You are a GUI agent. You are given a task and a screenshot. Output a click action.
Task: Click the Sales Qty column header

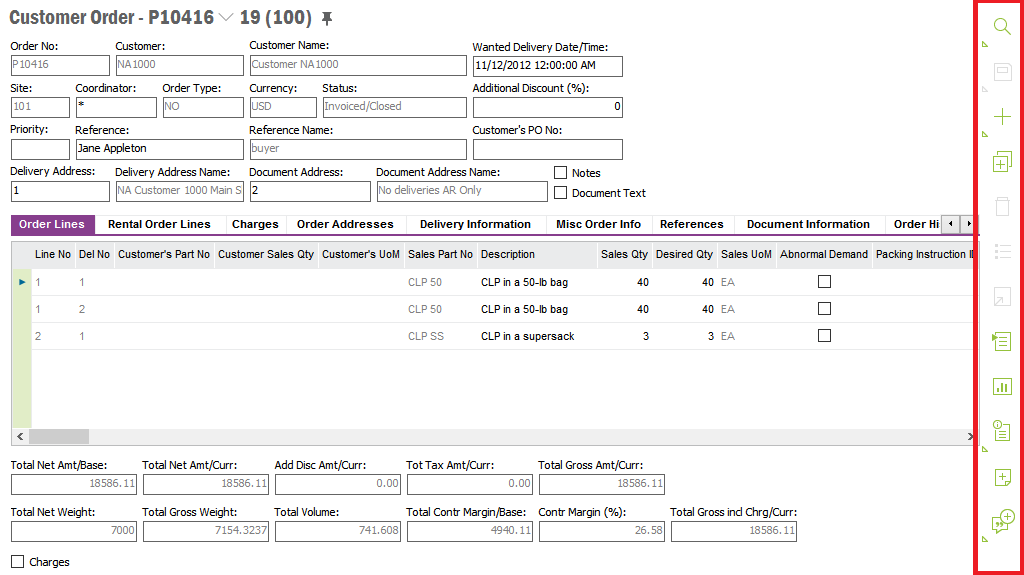point(624,255)
